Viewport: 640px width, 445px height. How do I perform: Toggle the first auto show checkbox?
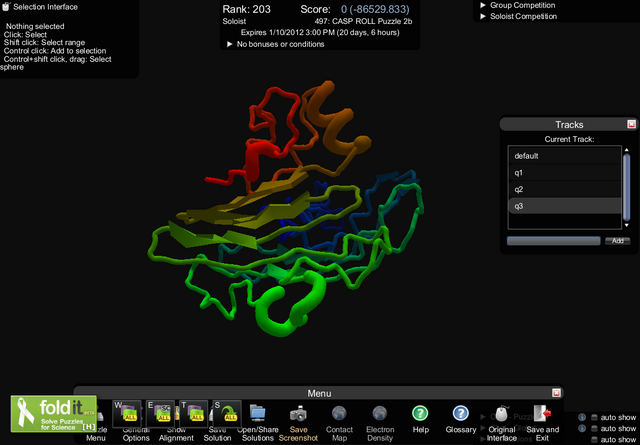tap(594, 417)
